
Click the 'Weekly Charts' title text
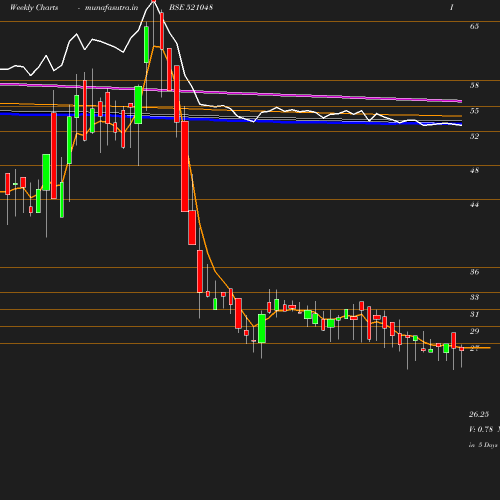34,7
